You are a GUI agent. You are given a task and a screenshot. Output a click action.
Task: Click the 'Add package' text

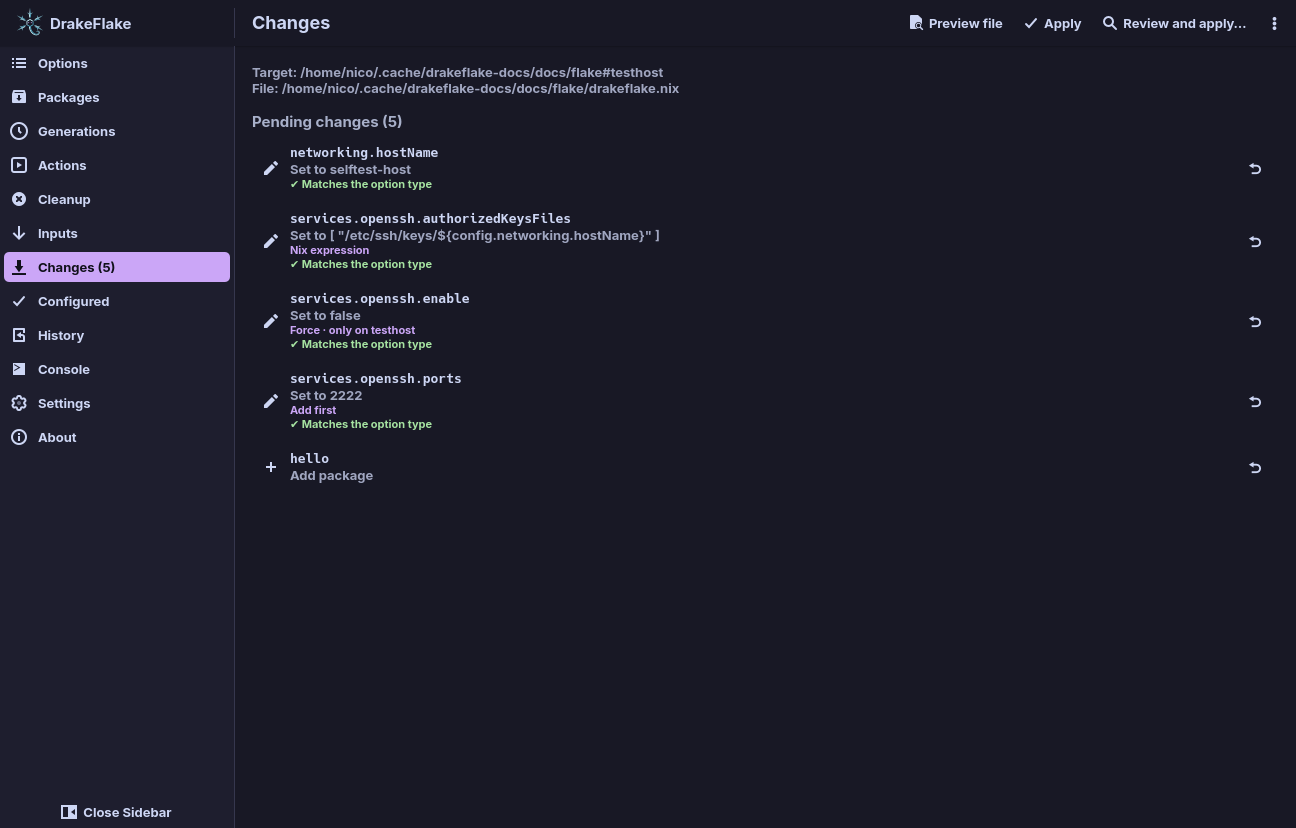click(331, 475)
